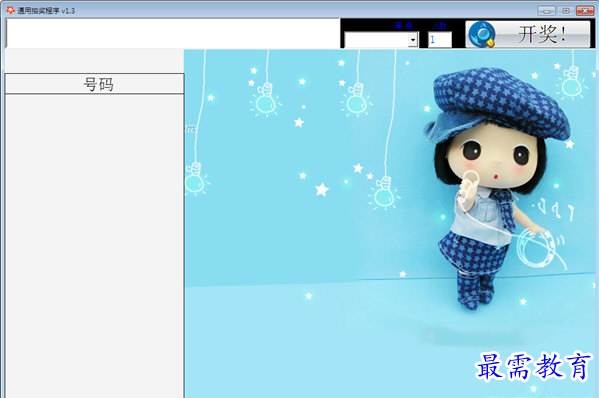This screenshot has height=398, width=599.
Task: Open the 等级 combo box field
Action: (381, 40)
